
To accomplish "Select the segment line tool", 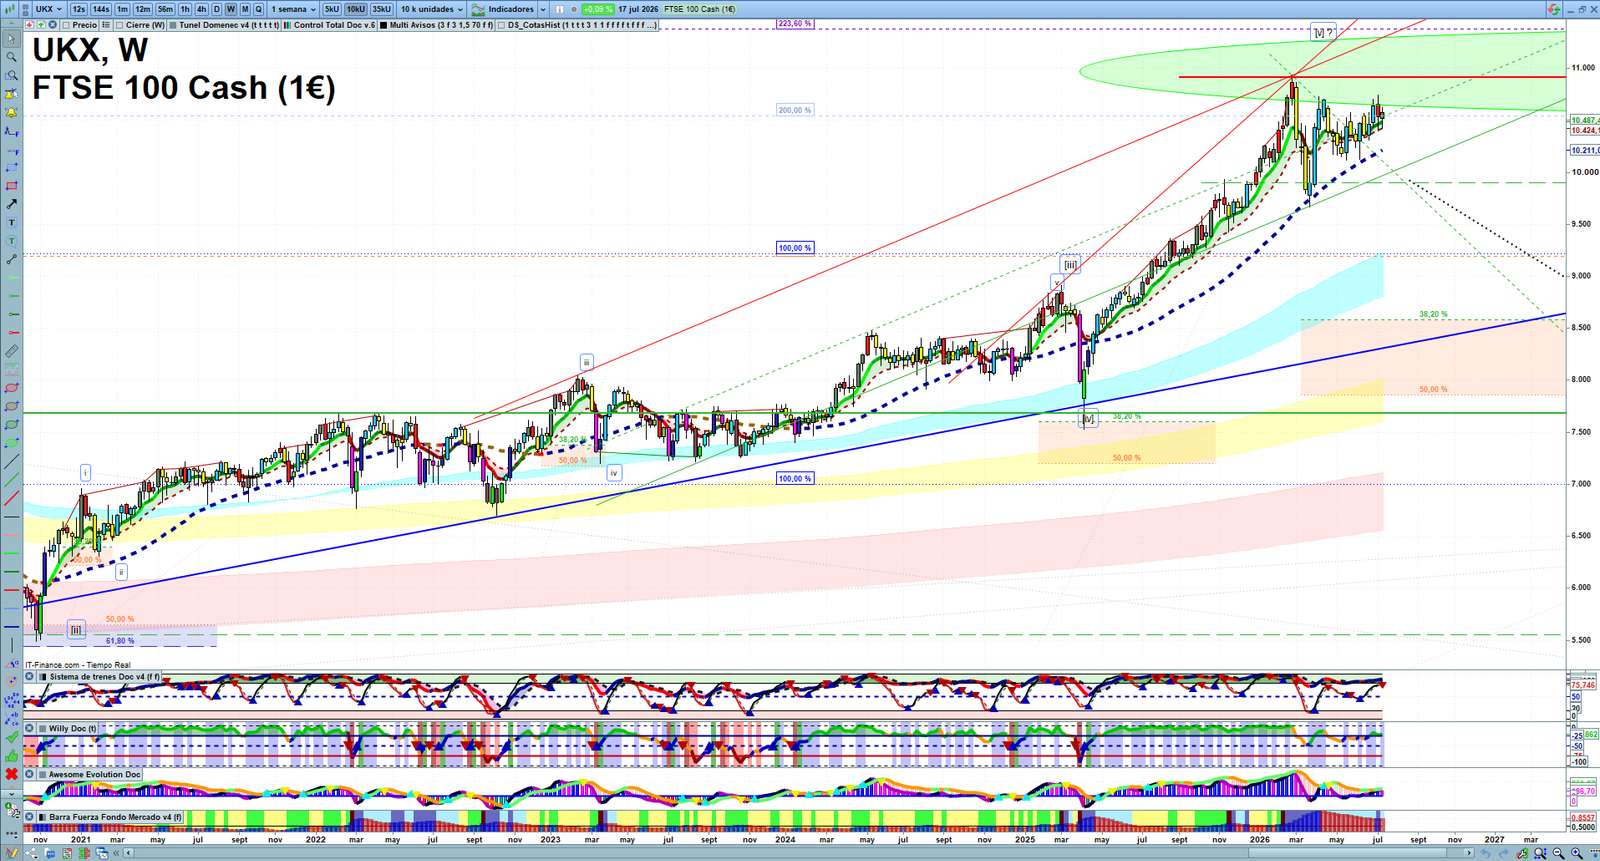I will point(12,259).
